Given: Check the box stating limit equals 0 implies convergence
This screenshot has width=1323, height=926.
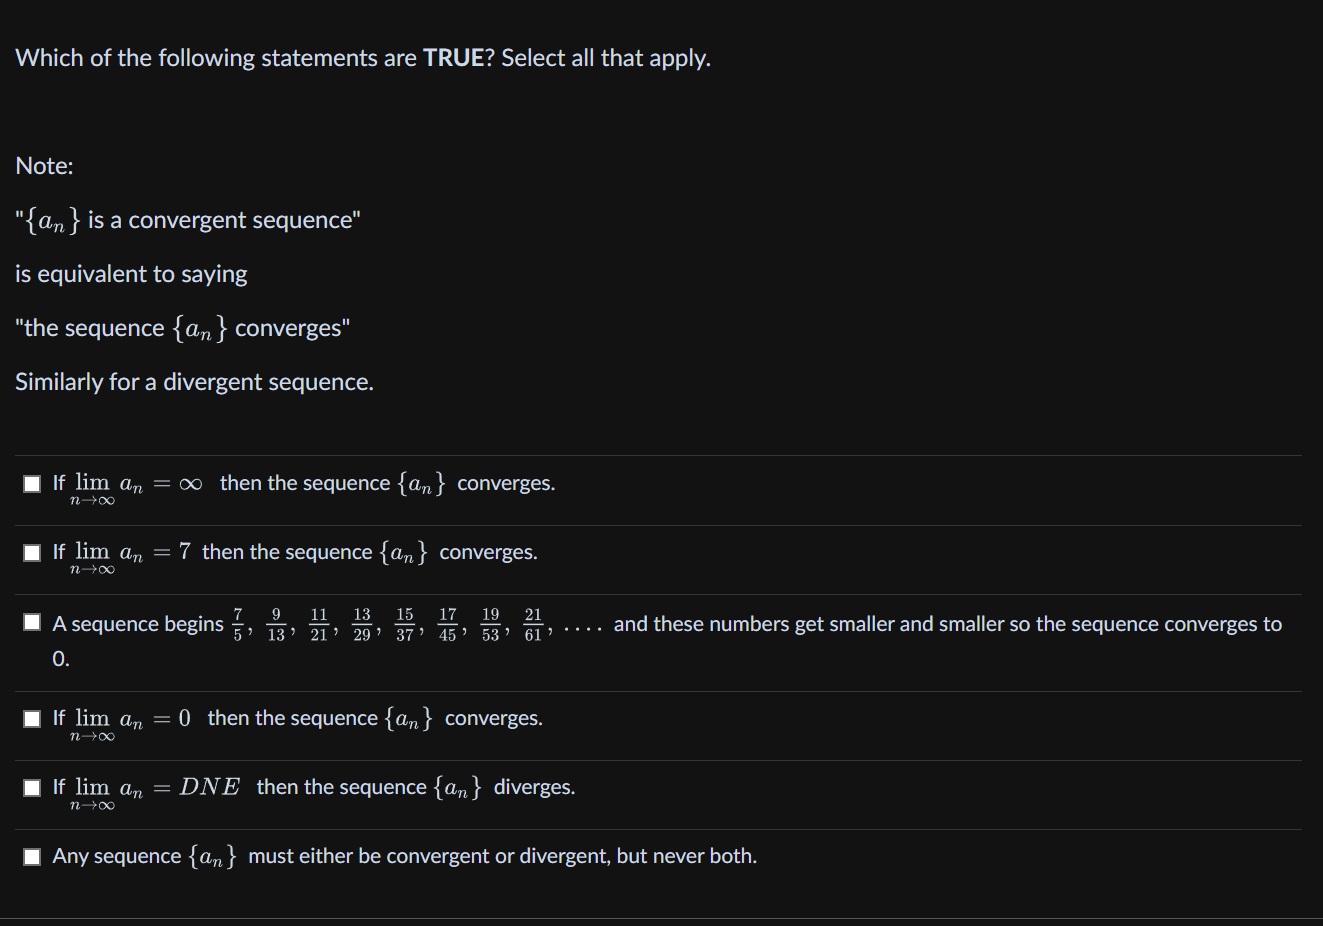Looking at the screenshot, I should [31, 718].
